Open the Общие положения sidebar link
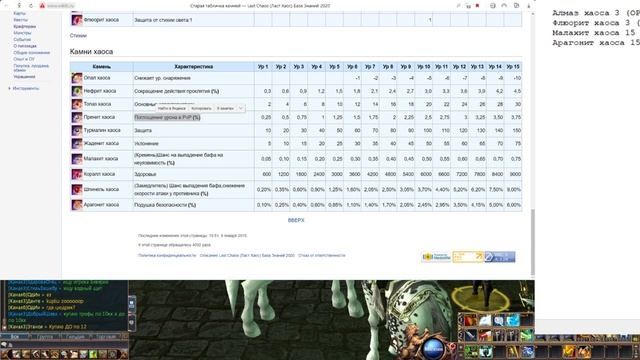The image size is (640, 360). click(31, 53)
